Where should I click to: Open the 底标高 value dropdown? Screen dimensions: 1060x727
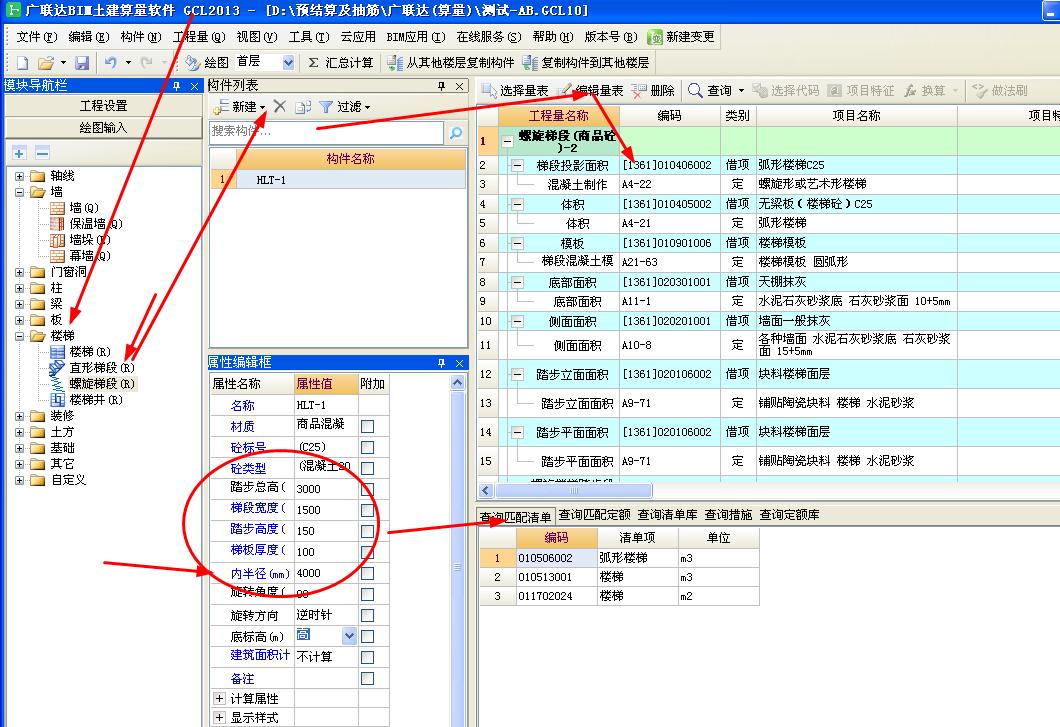(x=350, y=636)
